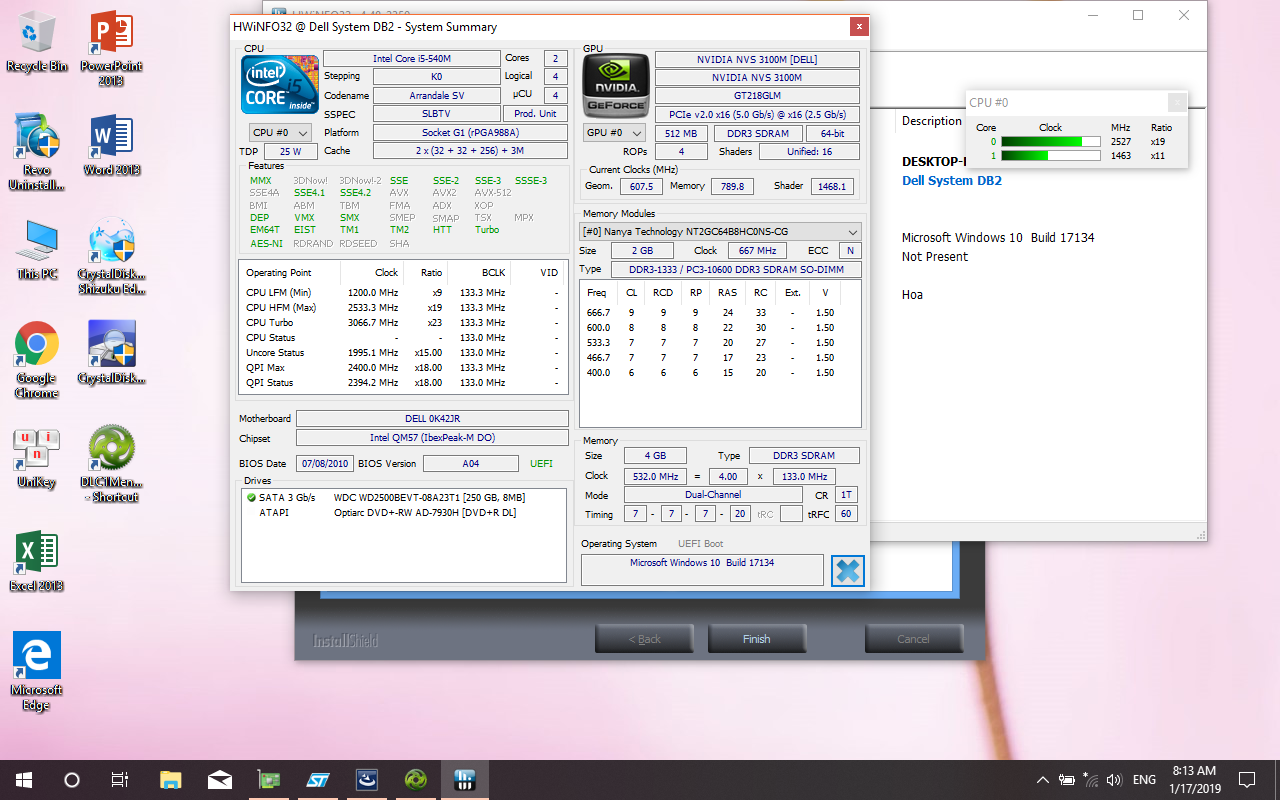The image size is (1280, 800).
Task: Click the Core 1 clock bar
Action: [x=1050, y=156]
